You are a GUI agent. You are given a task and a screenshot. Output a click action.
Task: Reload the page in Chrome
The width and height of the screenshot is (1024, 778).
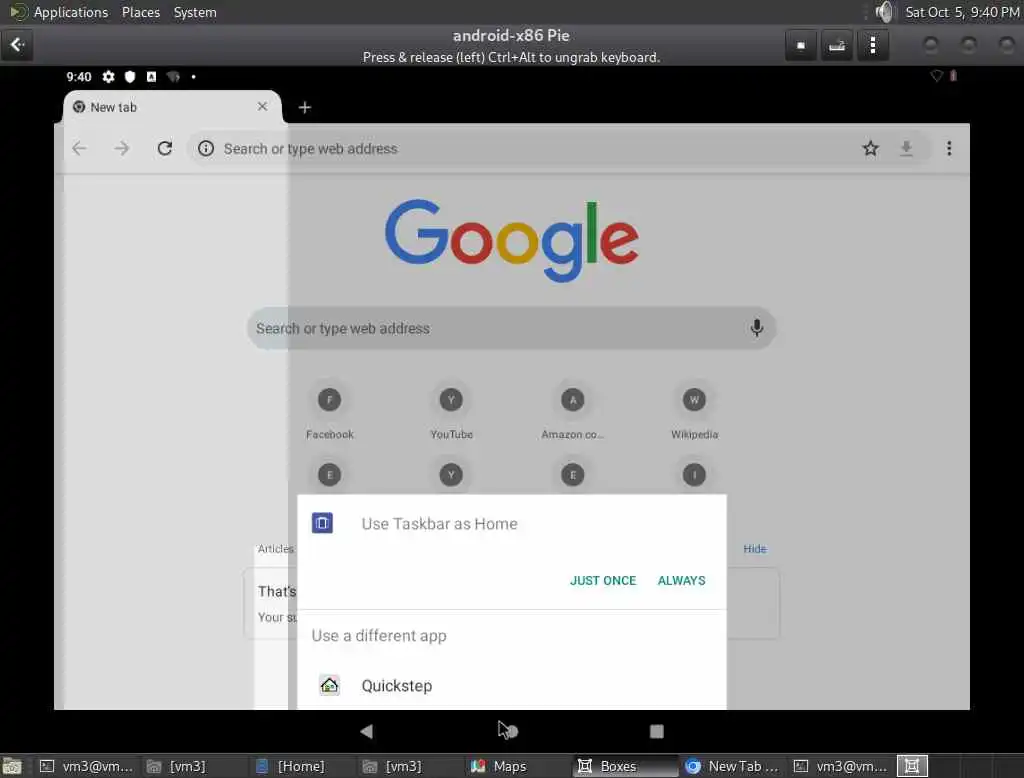[x=165, y=148]
